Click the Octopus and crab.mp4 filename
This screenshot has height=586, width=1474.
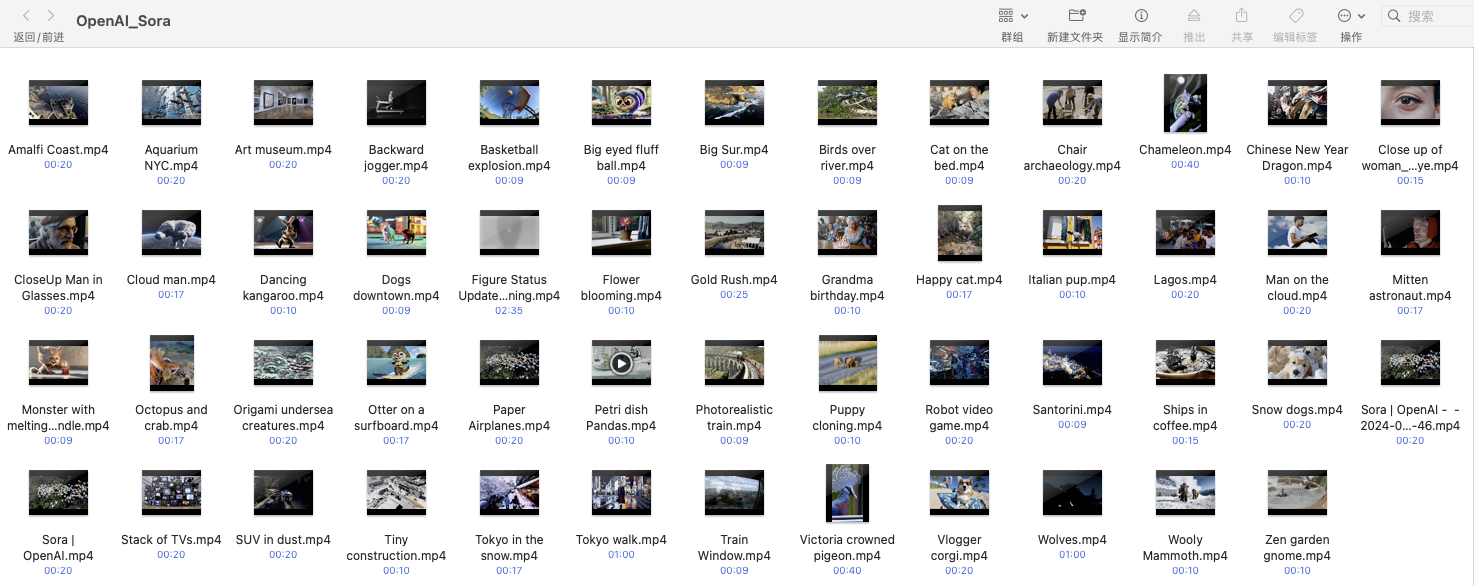171,418
